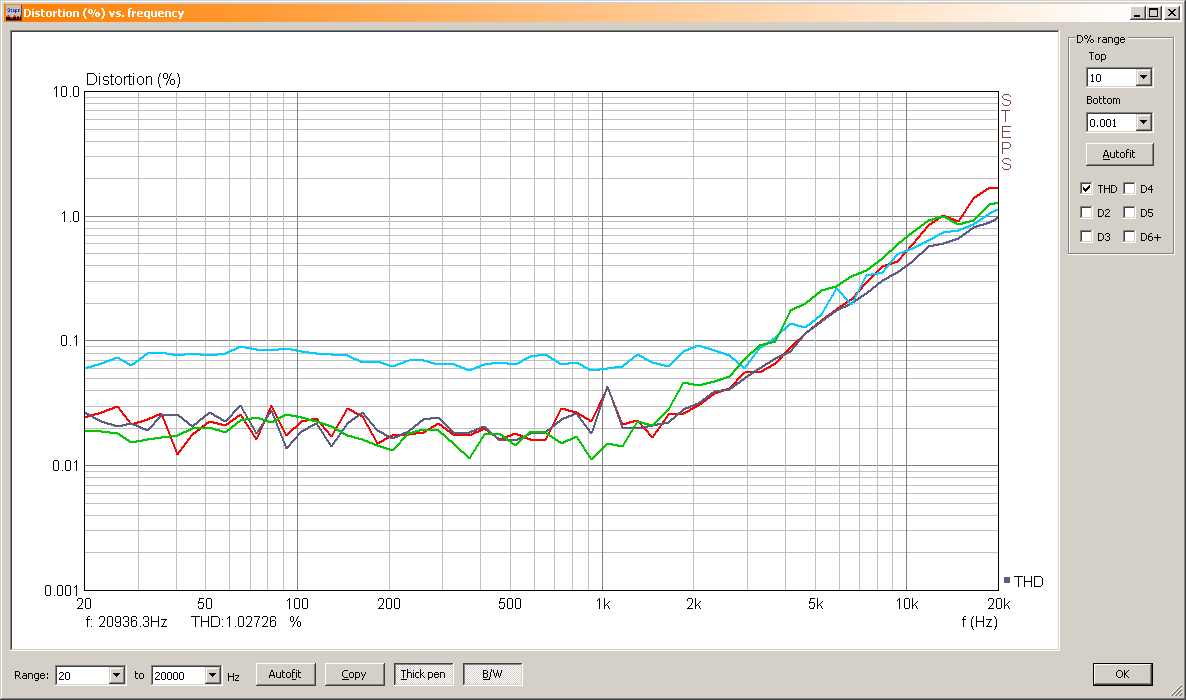Copy the graph with Copy button
This screenshot has height=700, width=1186.
354,674
